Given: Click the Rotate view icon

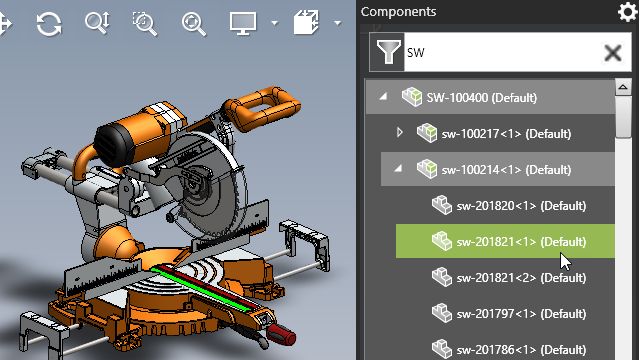Looking at the screenshot, I should [x=49, y=23].
